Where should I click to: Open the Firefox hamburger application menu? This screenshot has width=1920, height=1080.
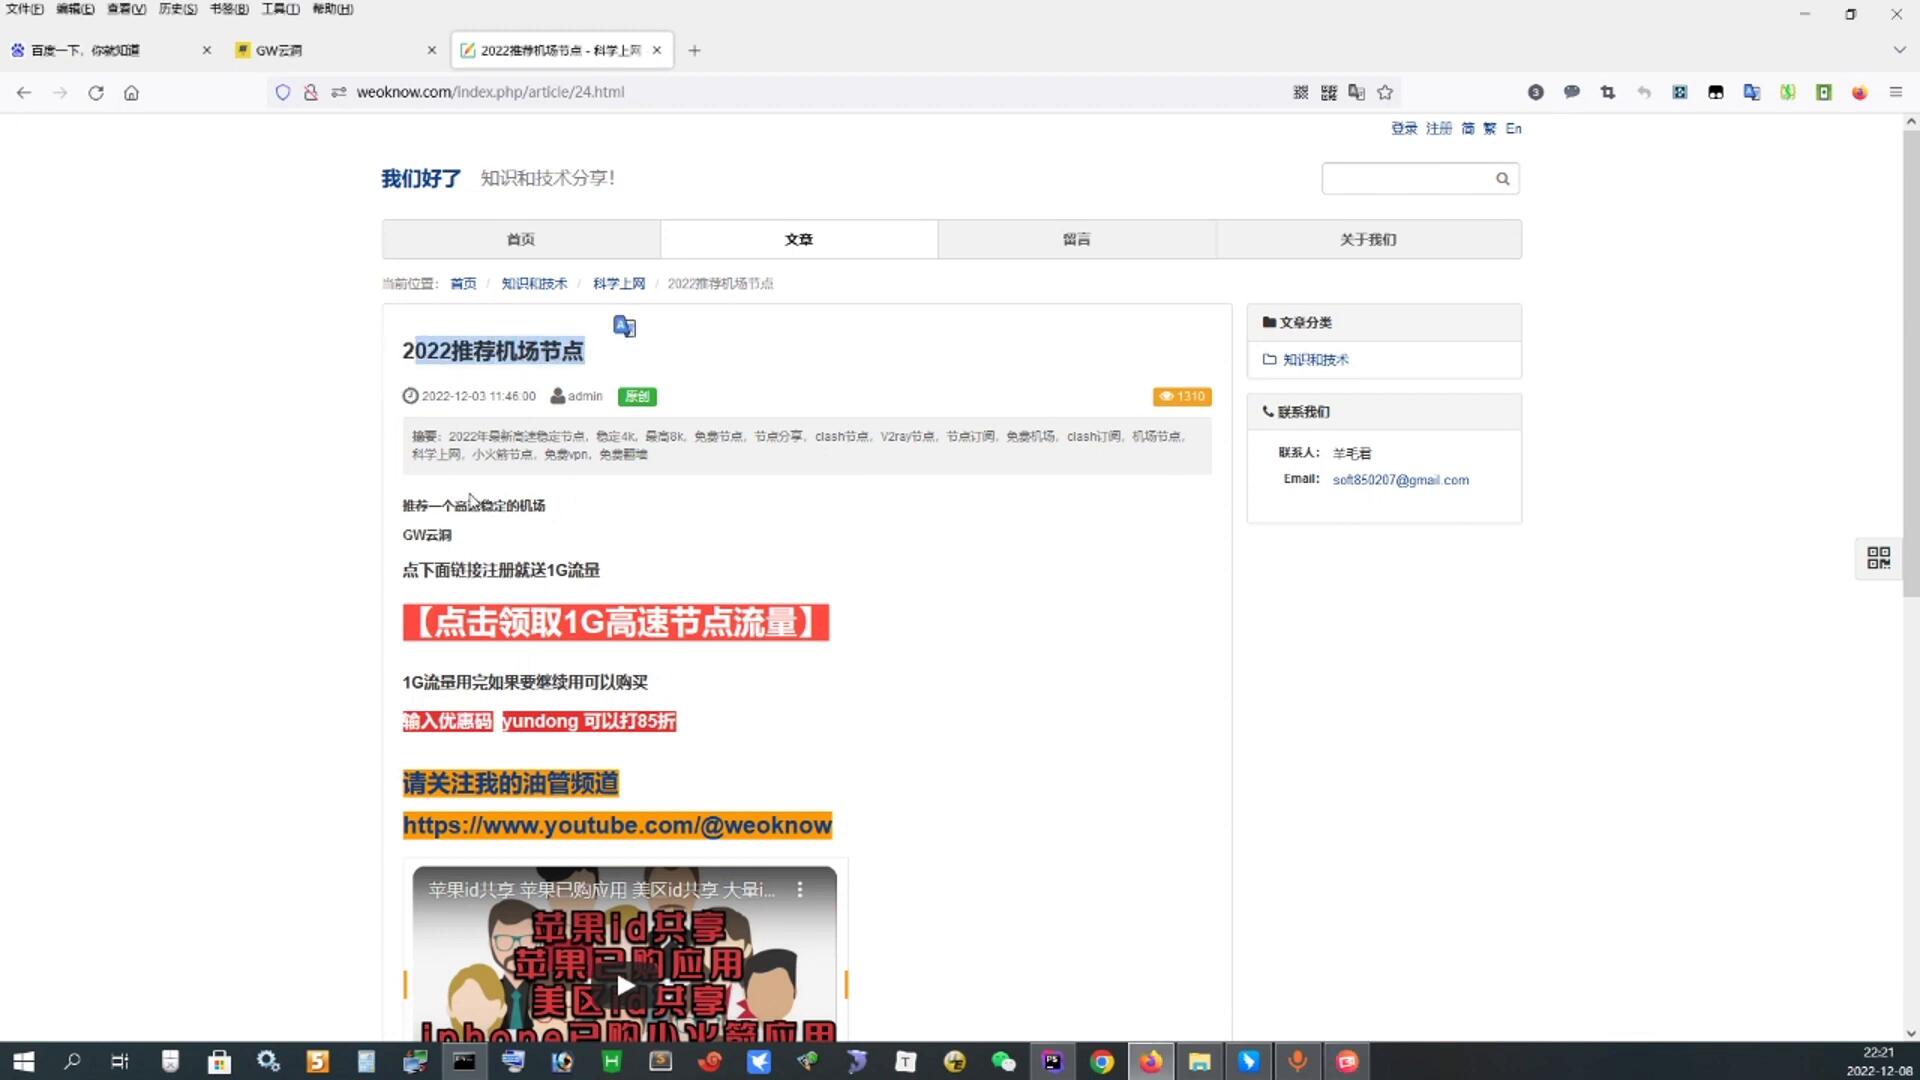click(x=1895, y=92)
